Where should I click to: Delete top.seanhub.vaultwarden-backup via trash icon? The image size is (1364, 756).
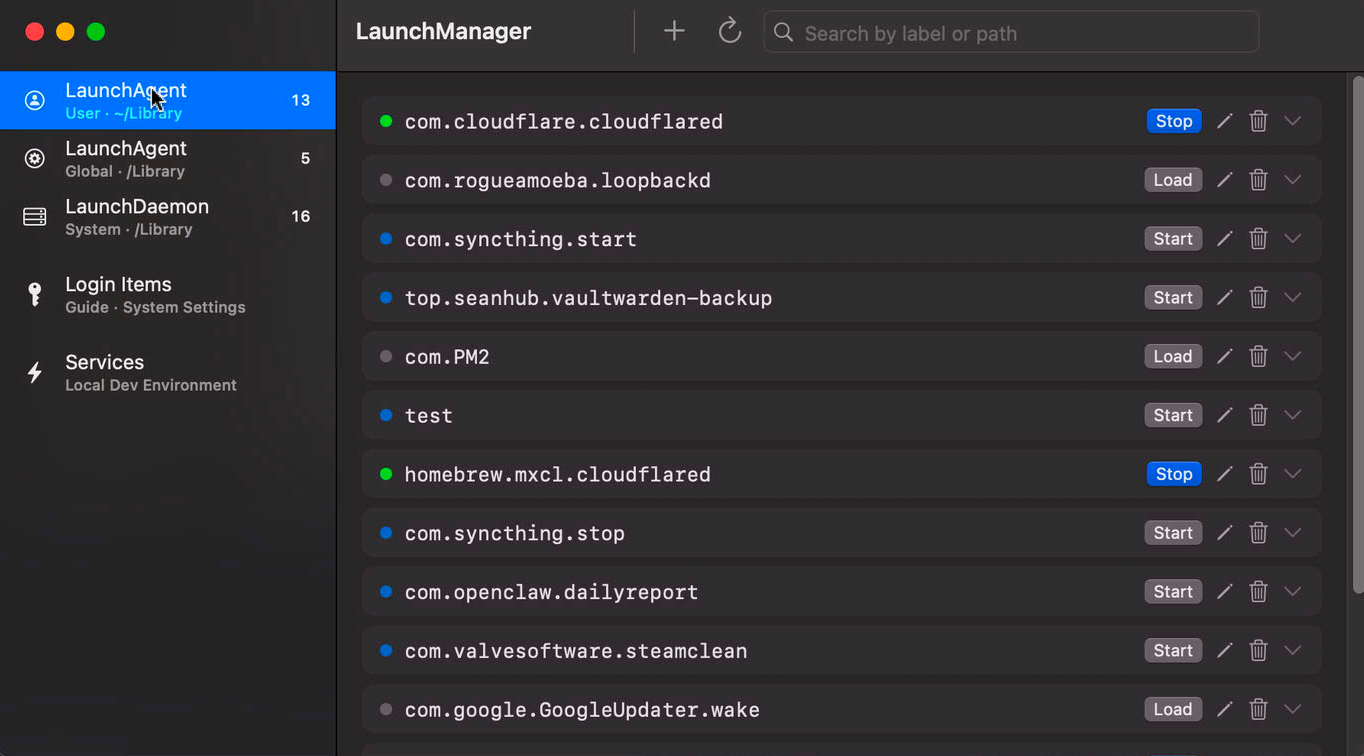(1259, 298)
